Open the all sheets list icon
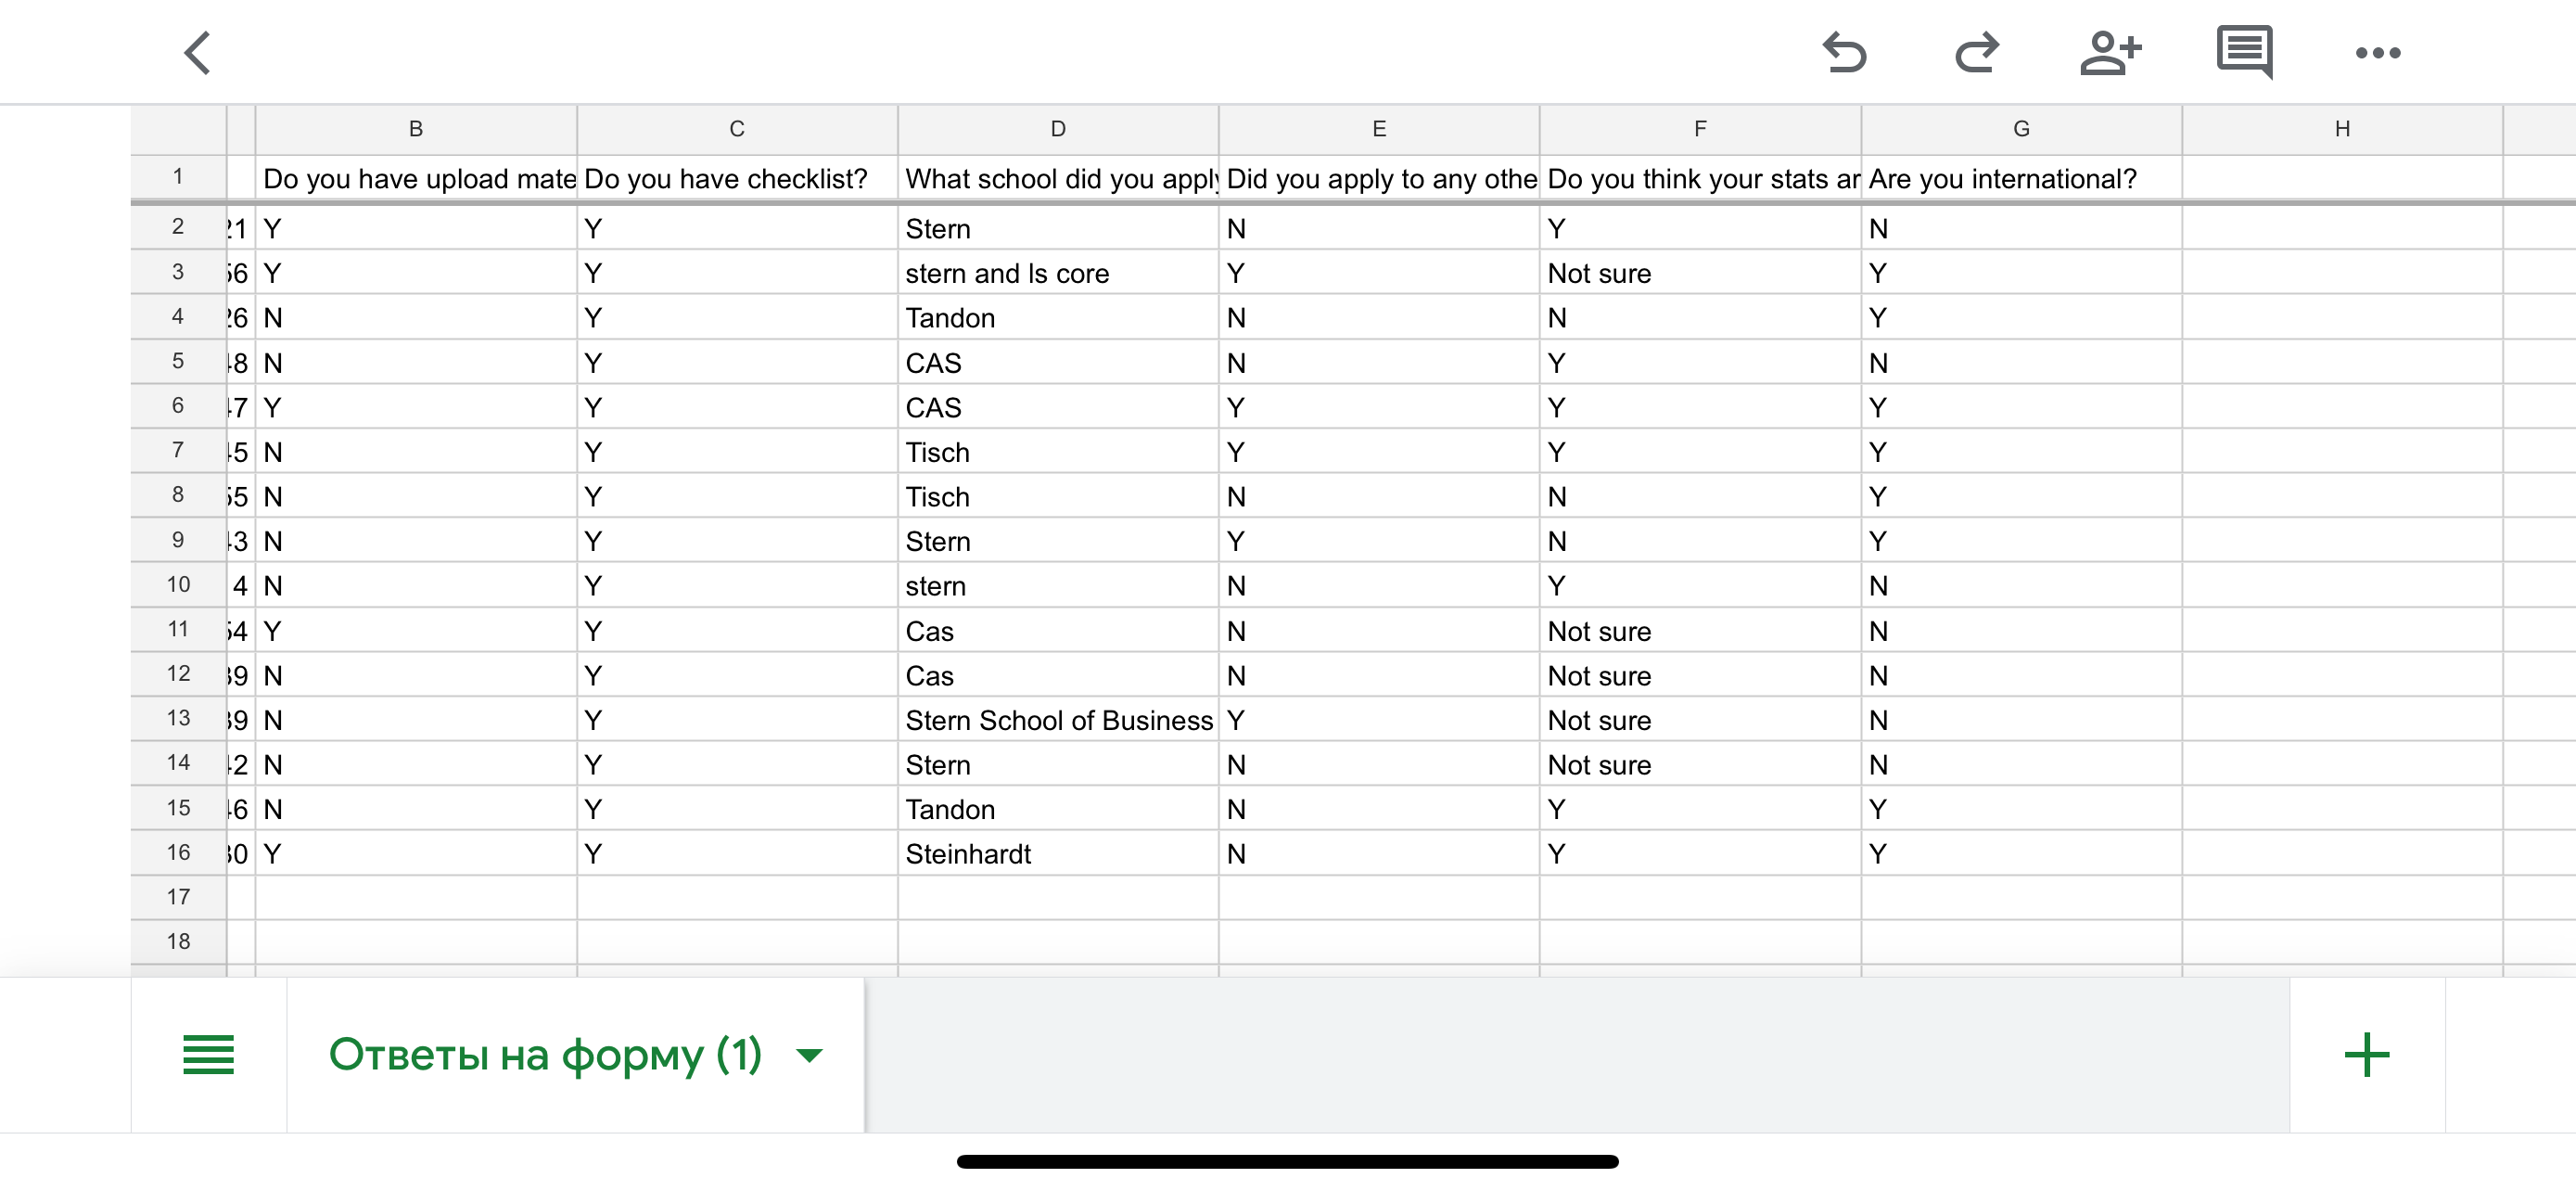The width and height of the screenshot is (2576, 1191). click(x=208, y=1055)
